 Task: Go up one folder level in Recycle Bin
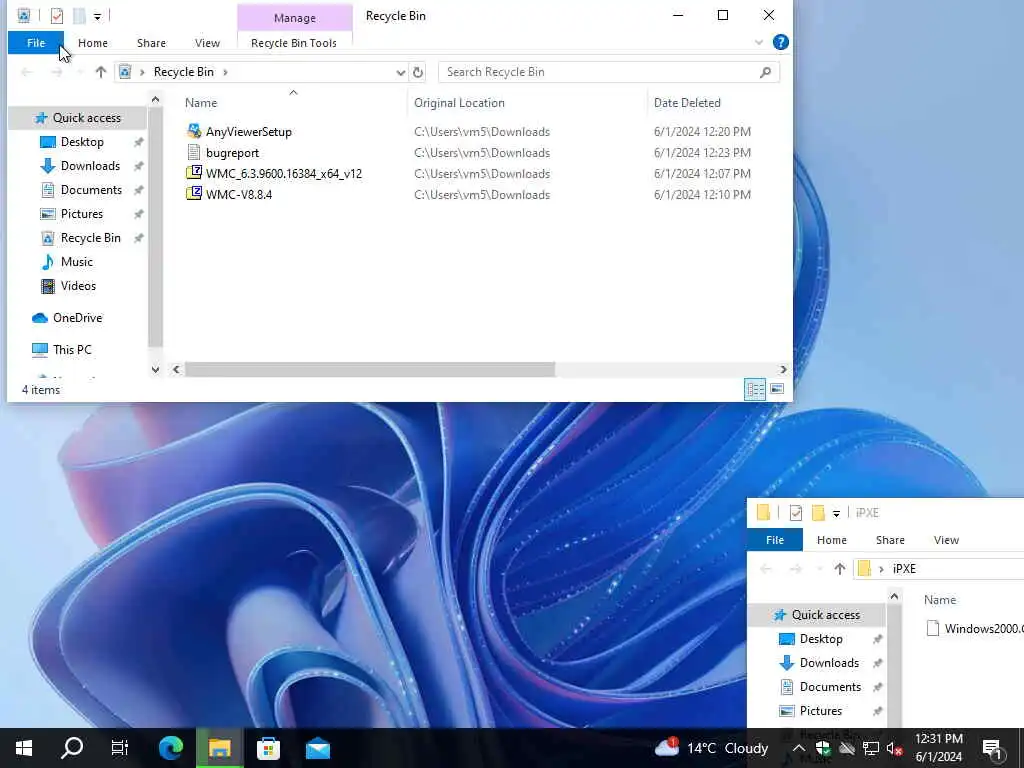pyautogui.click(x=101, y=72)
